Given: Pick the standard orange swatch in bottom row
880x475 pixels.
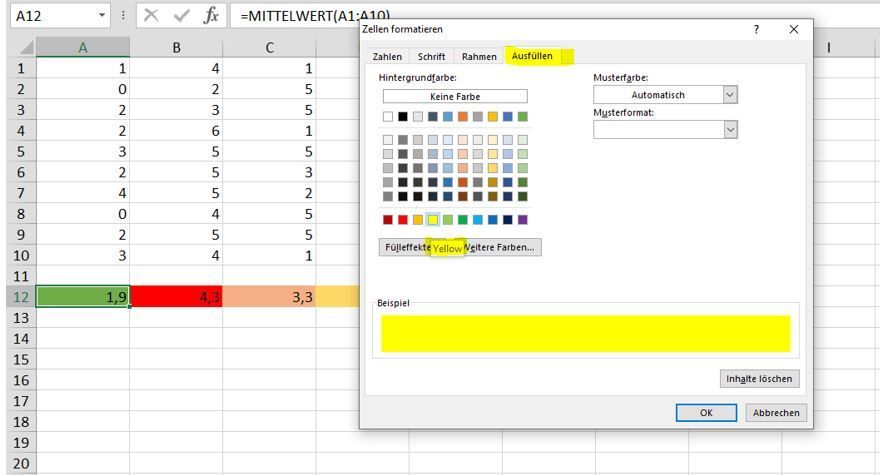Looking at the screenshot, I should point(418,220).
